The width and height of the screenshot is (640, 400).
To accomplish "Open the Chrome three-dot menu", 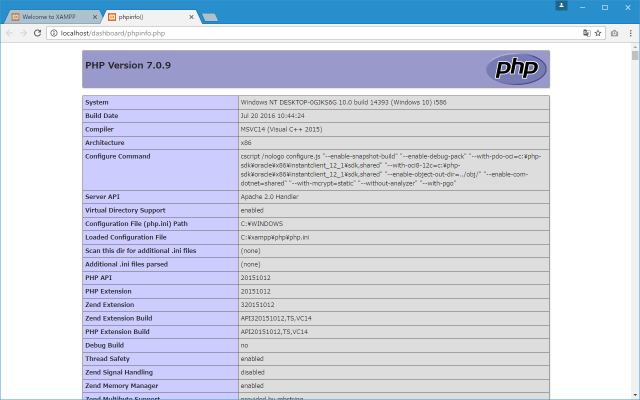I will point(630,33).
